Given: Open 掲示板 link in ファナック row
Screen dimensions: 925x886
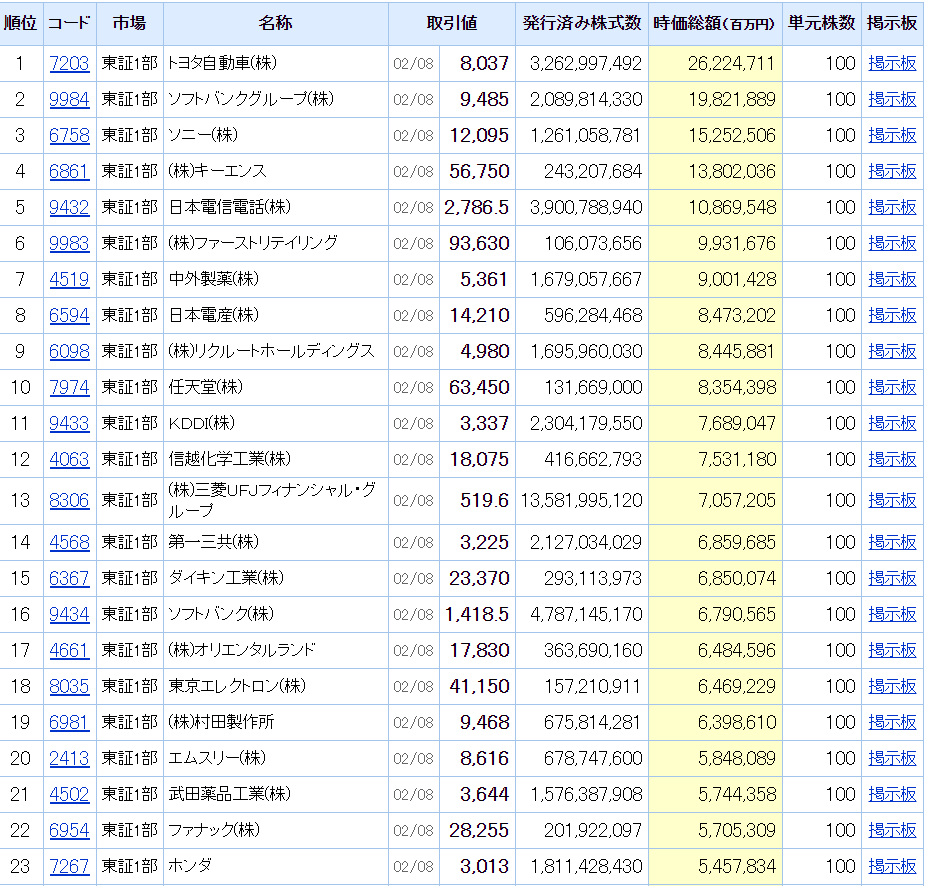Looking at the screenshot, I should point(892,830).
